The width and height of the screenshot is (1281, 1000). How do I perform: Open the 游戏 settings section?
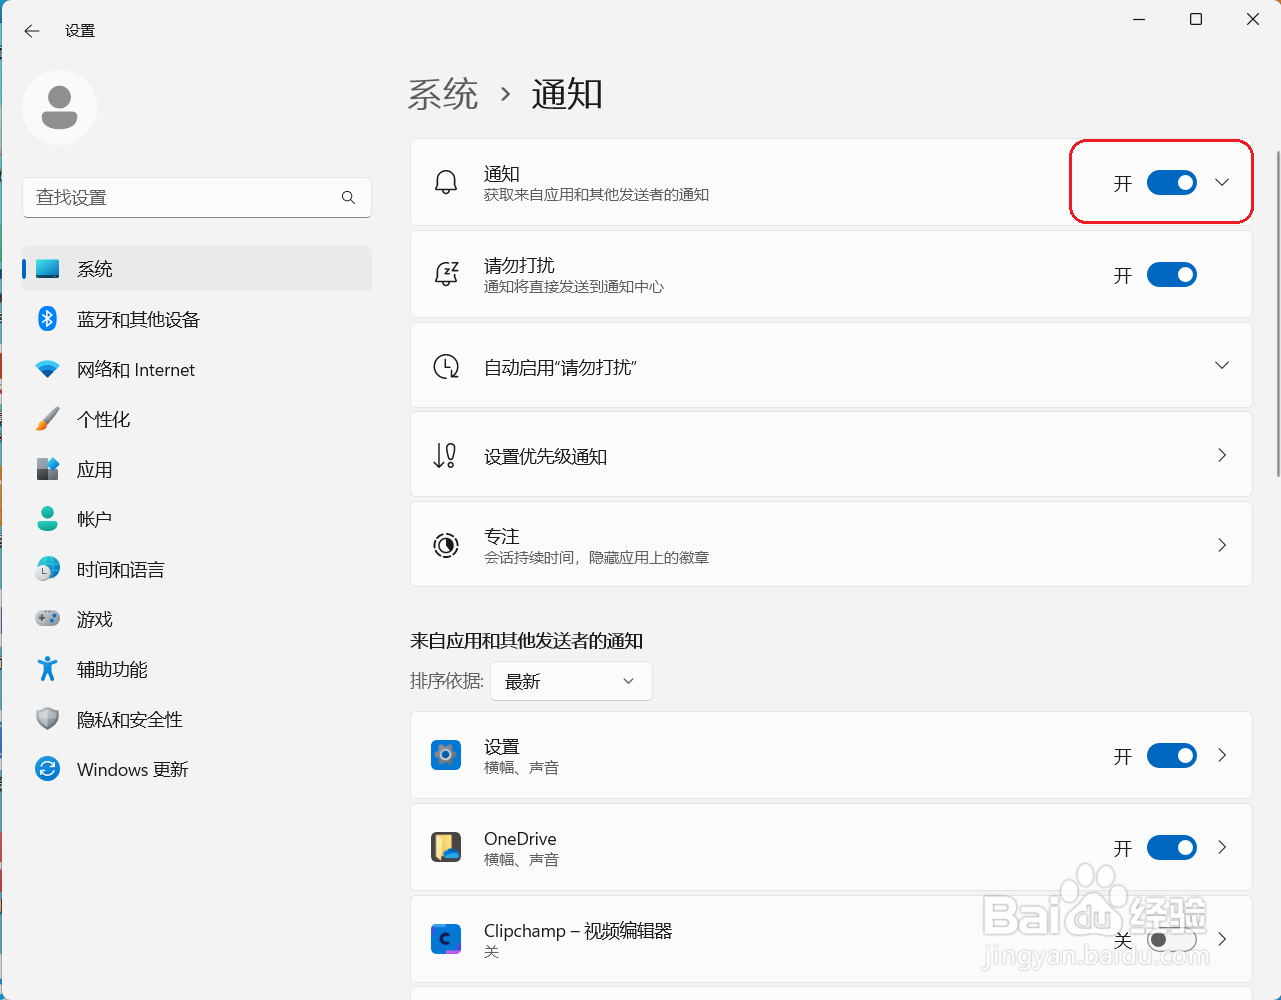point(96,619)
